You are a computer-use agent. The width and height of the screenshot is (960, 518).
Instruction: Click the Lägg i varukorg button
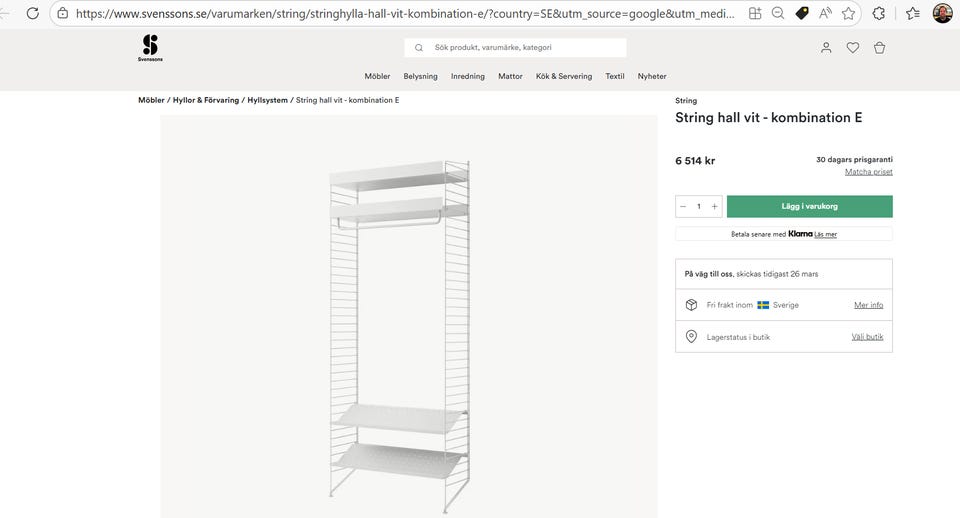click(809, 207)
